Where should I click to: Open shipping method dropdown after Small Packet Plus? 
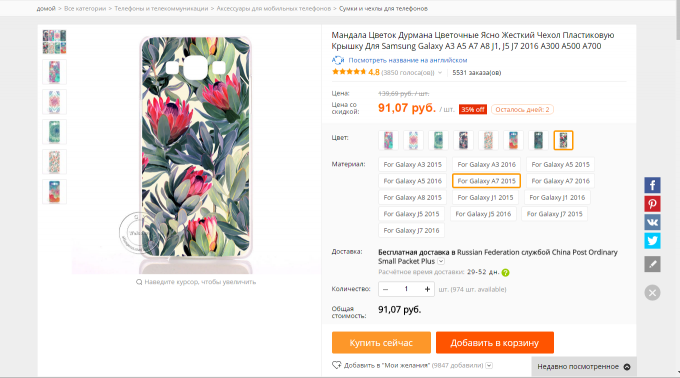pyautogui.click(x=441, y=261)
